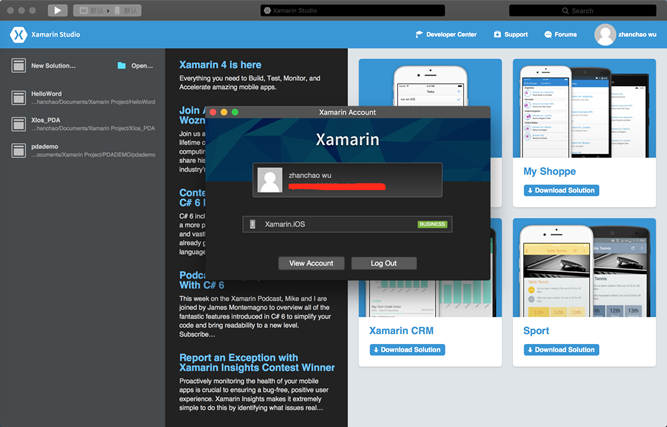Viewport: 667px width, 427px height.
Task: Click the Xamarin CRM title
Action: [401, 331]
